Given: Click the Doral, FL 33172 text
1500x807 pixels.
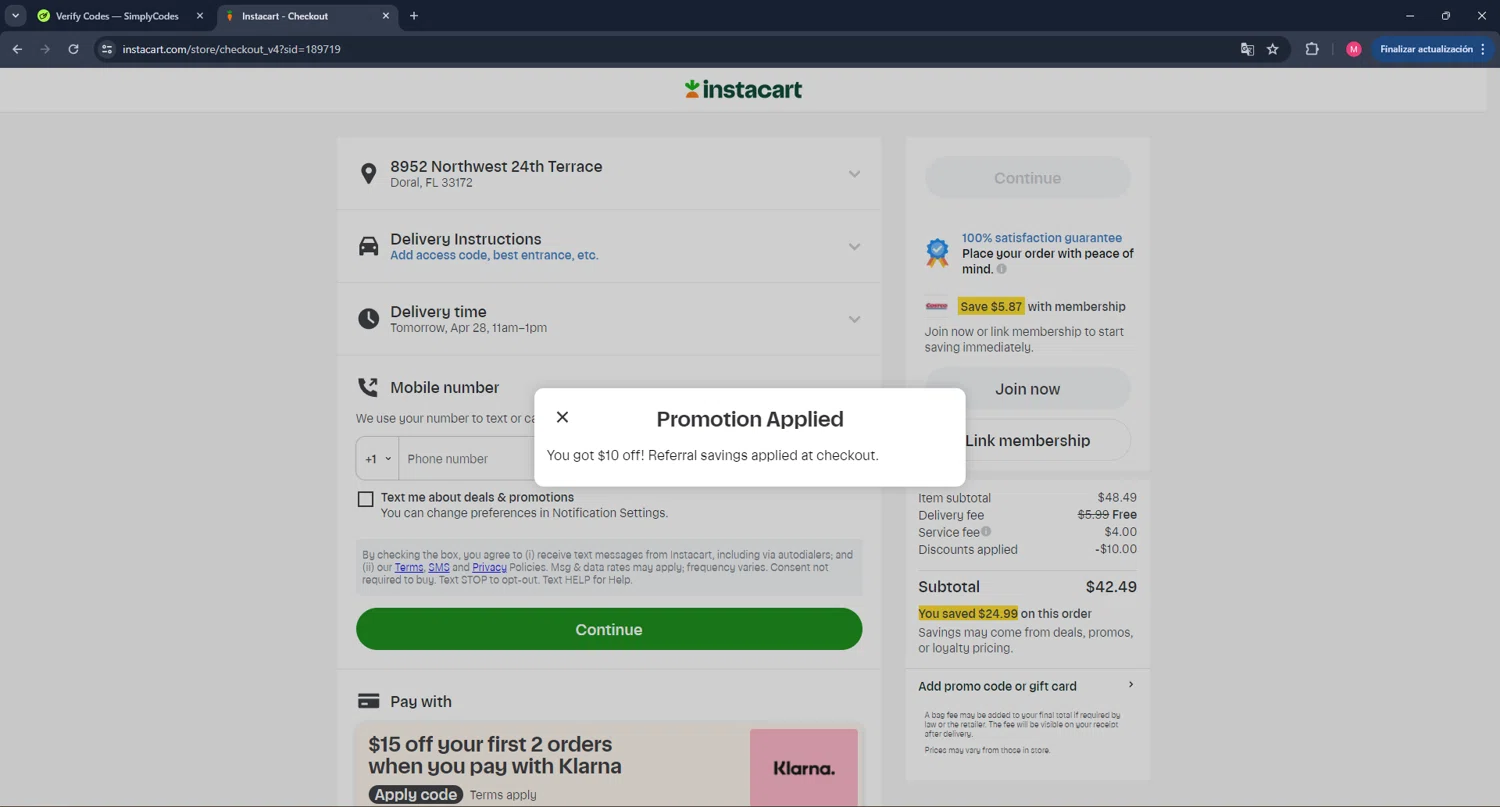Looking at the screenshot, I should click(431, 183).
